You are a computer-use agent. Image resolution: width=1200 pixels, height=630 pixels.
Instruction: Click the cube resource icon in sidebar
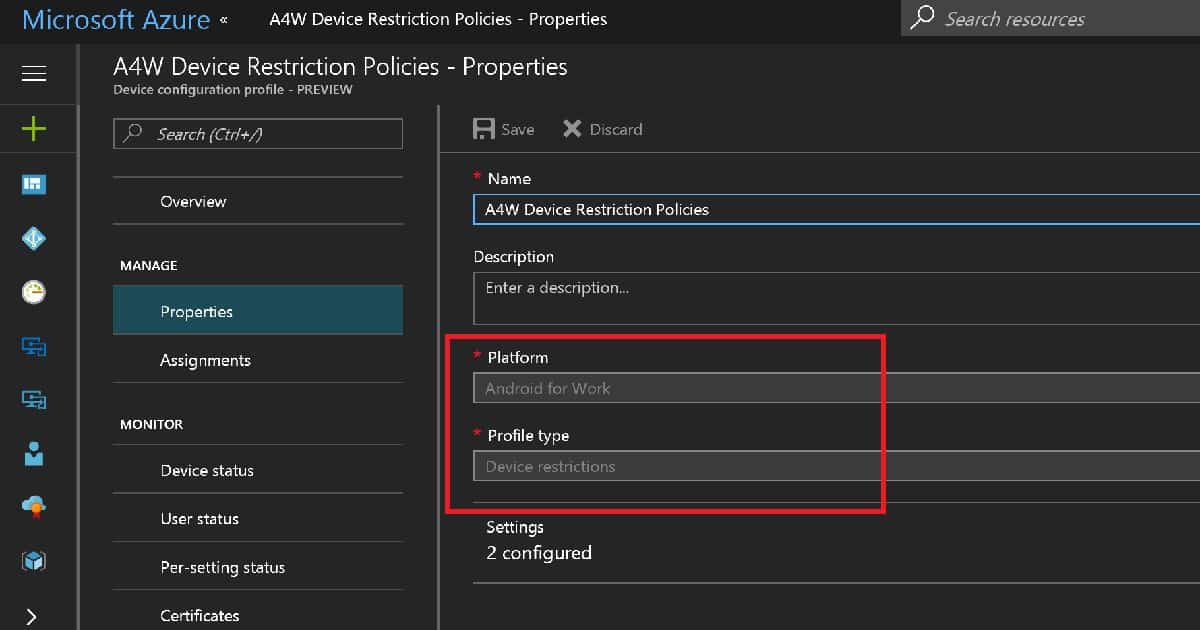pyautogui.click(x=34, y=561)
